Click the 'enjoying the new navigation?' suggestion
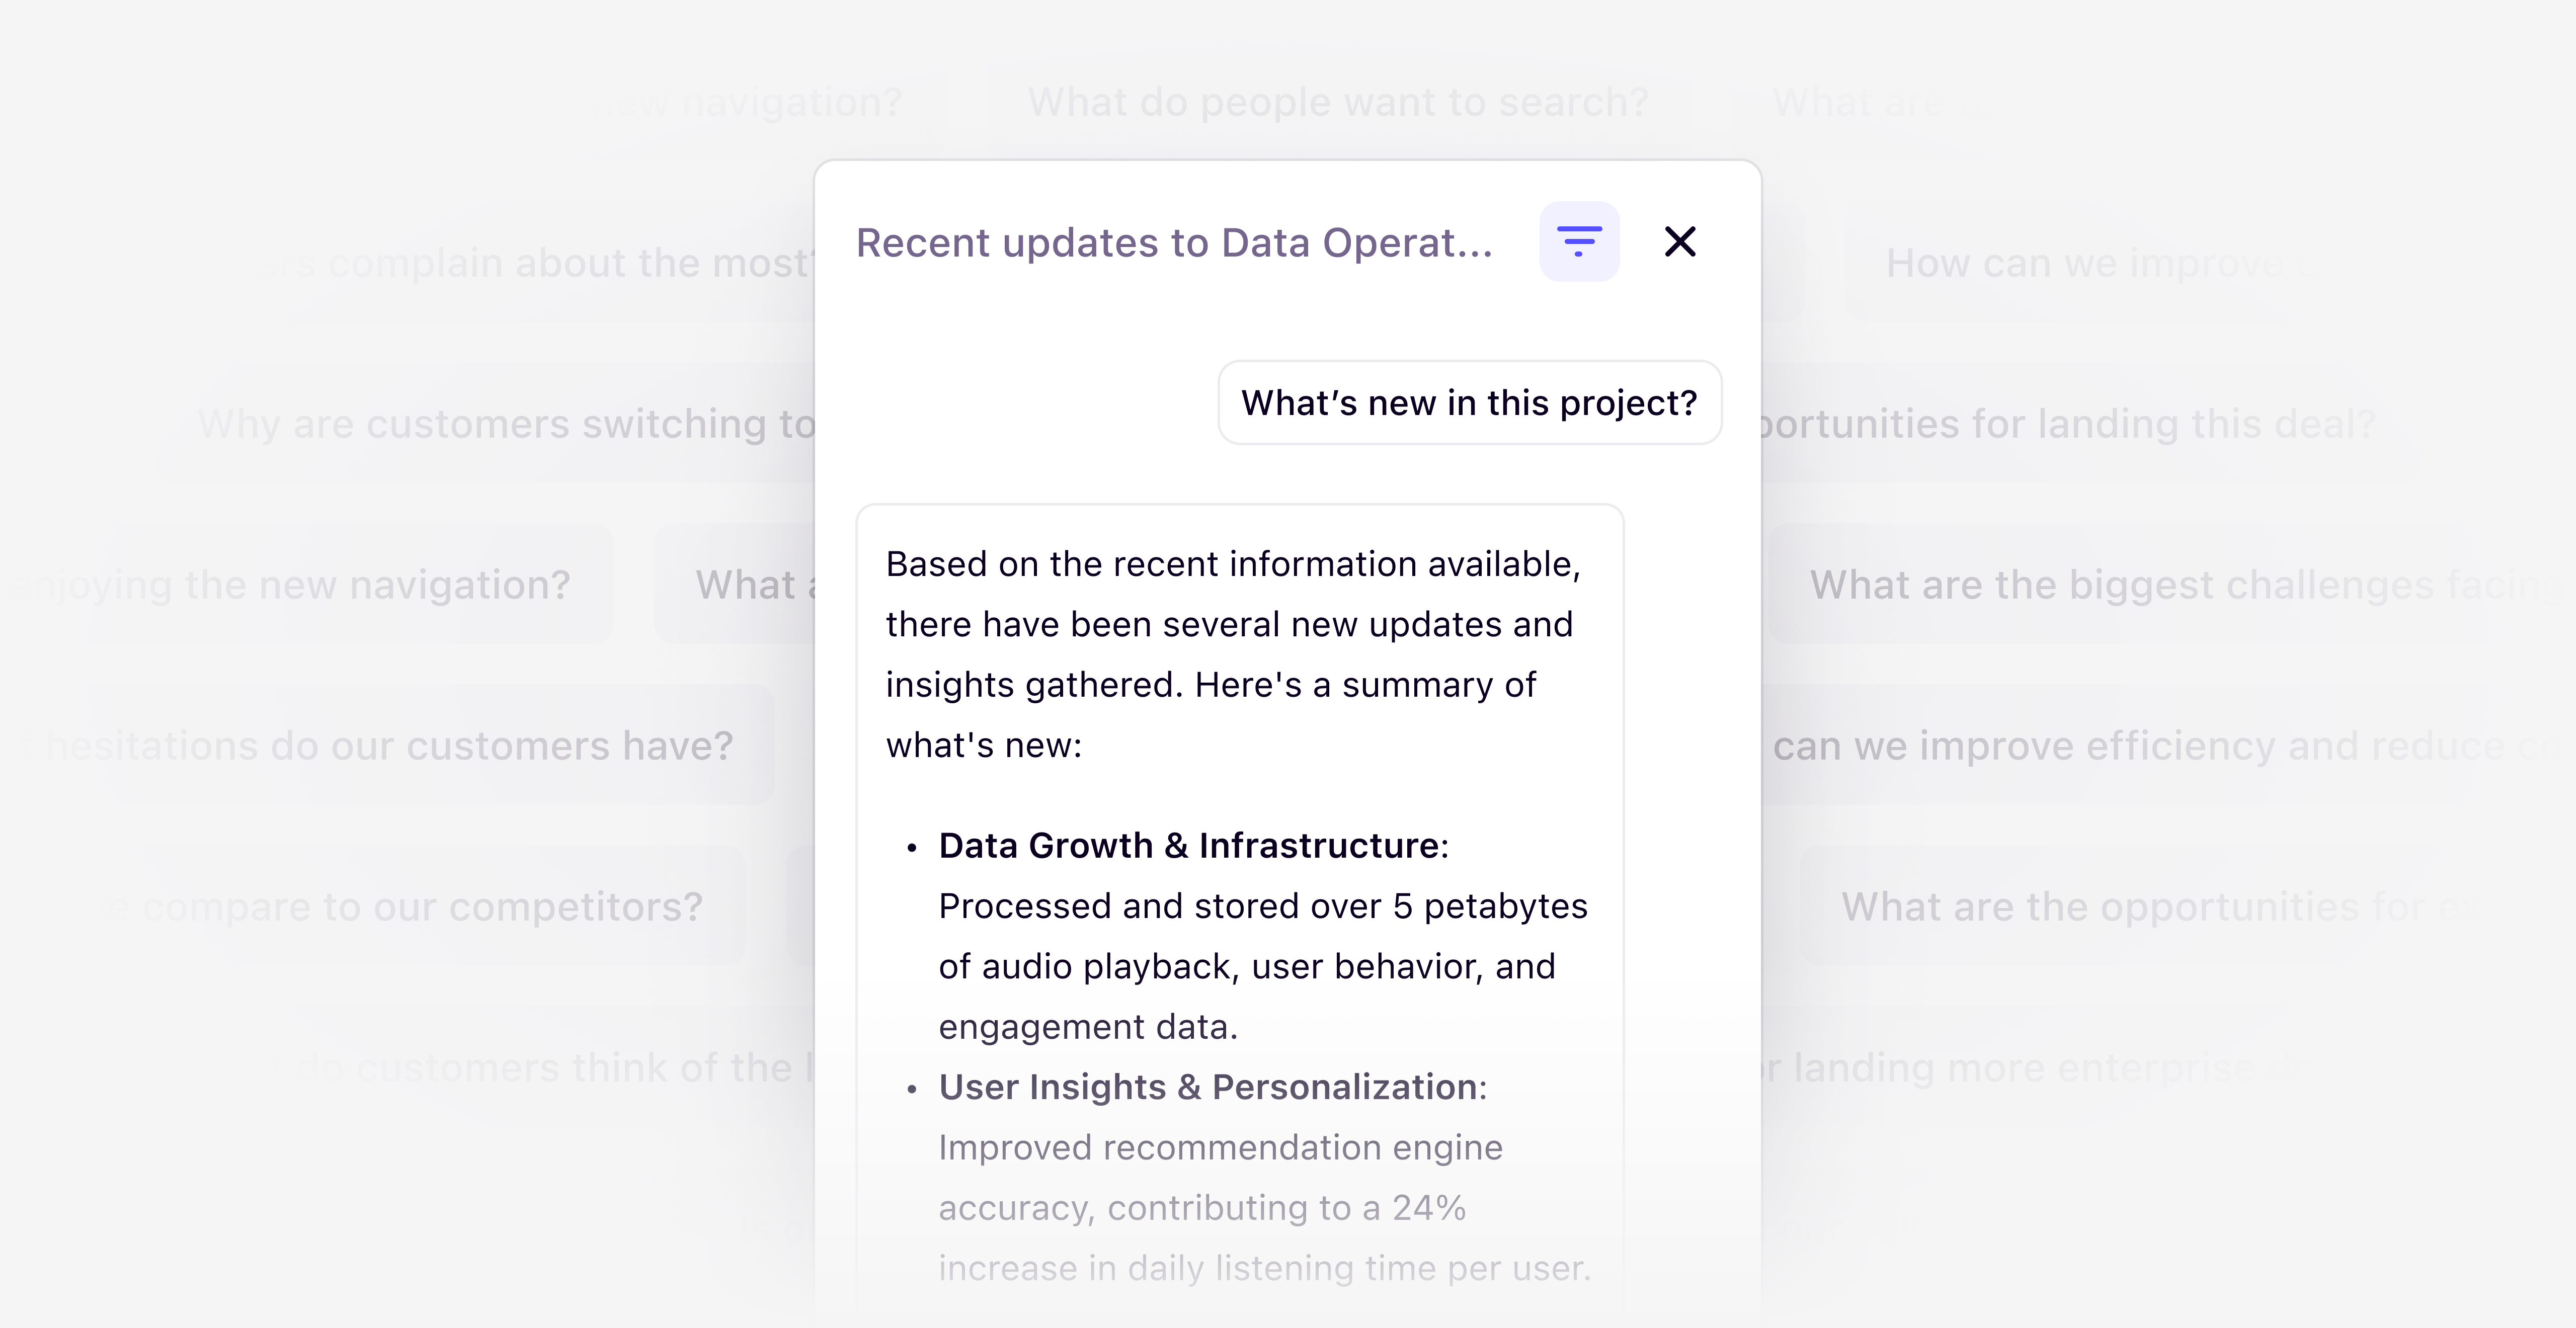Screen dimensions: 2576x1328 [x=290, y=584]
